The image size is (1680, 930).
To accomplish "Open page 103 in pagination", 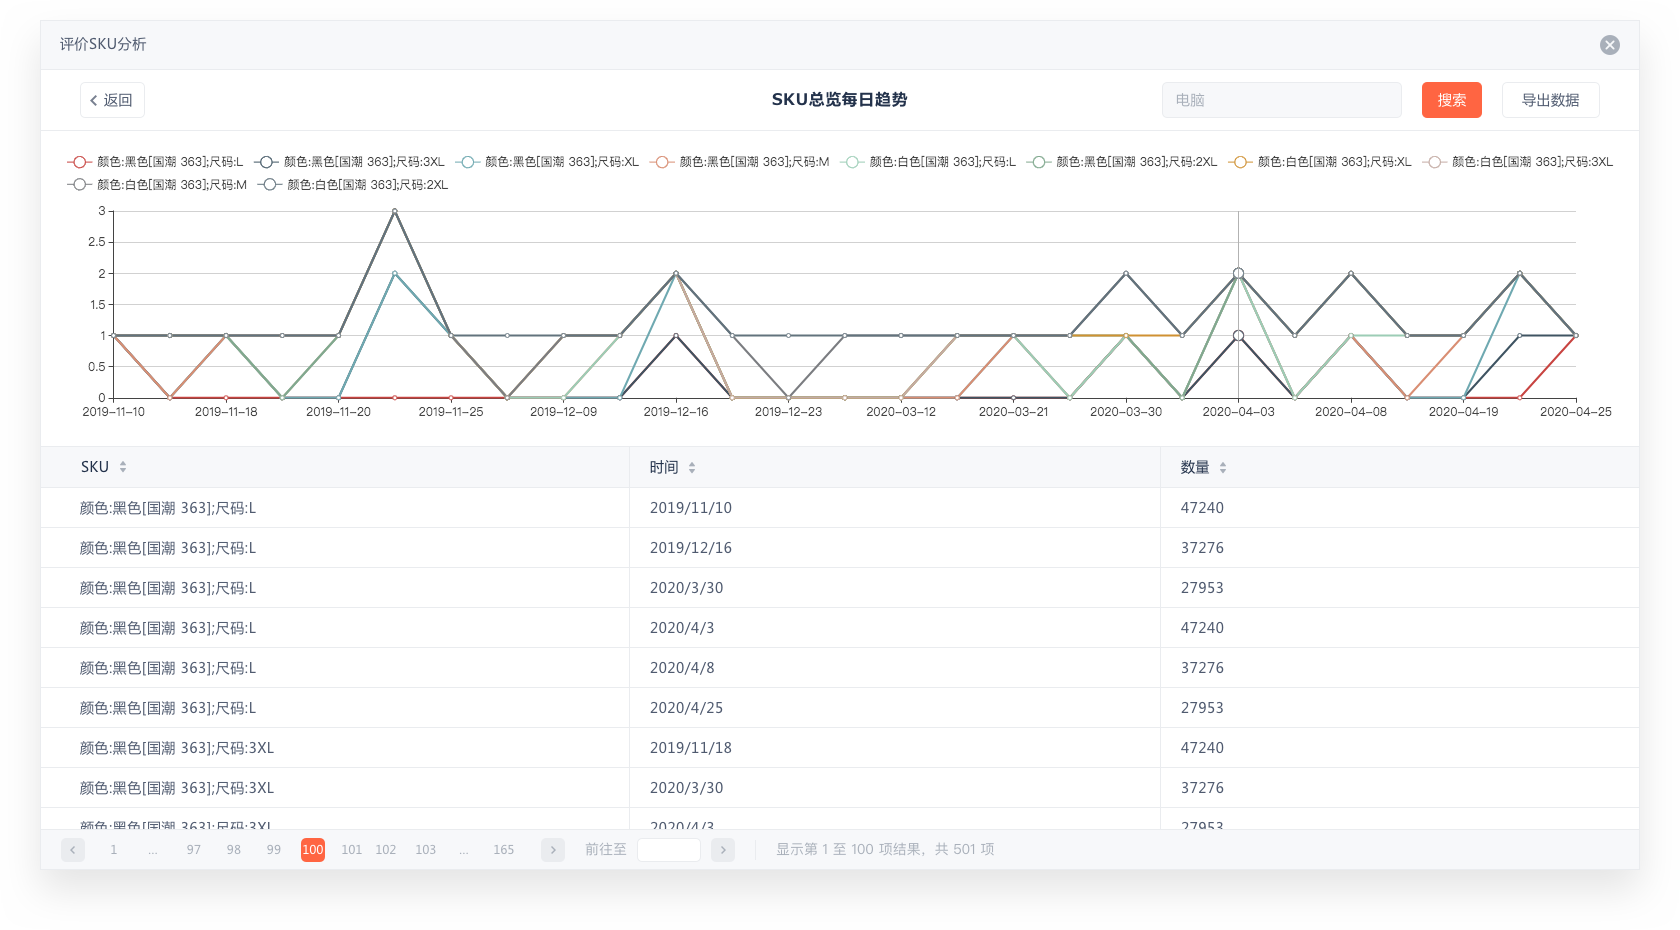I will coord(426,850).
